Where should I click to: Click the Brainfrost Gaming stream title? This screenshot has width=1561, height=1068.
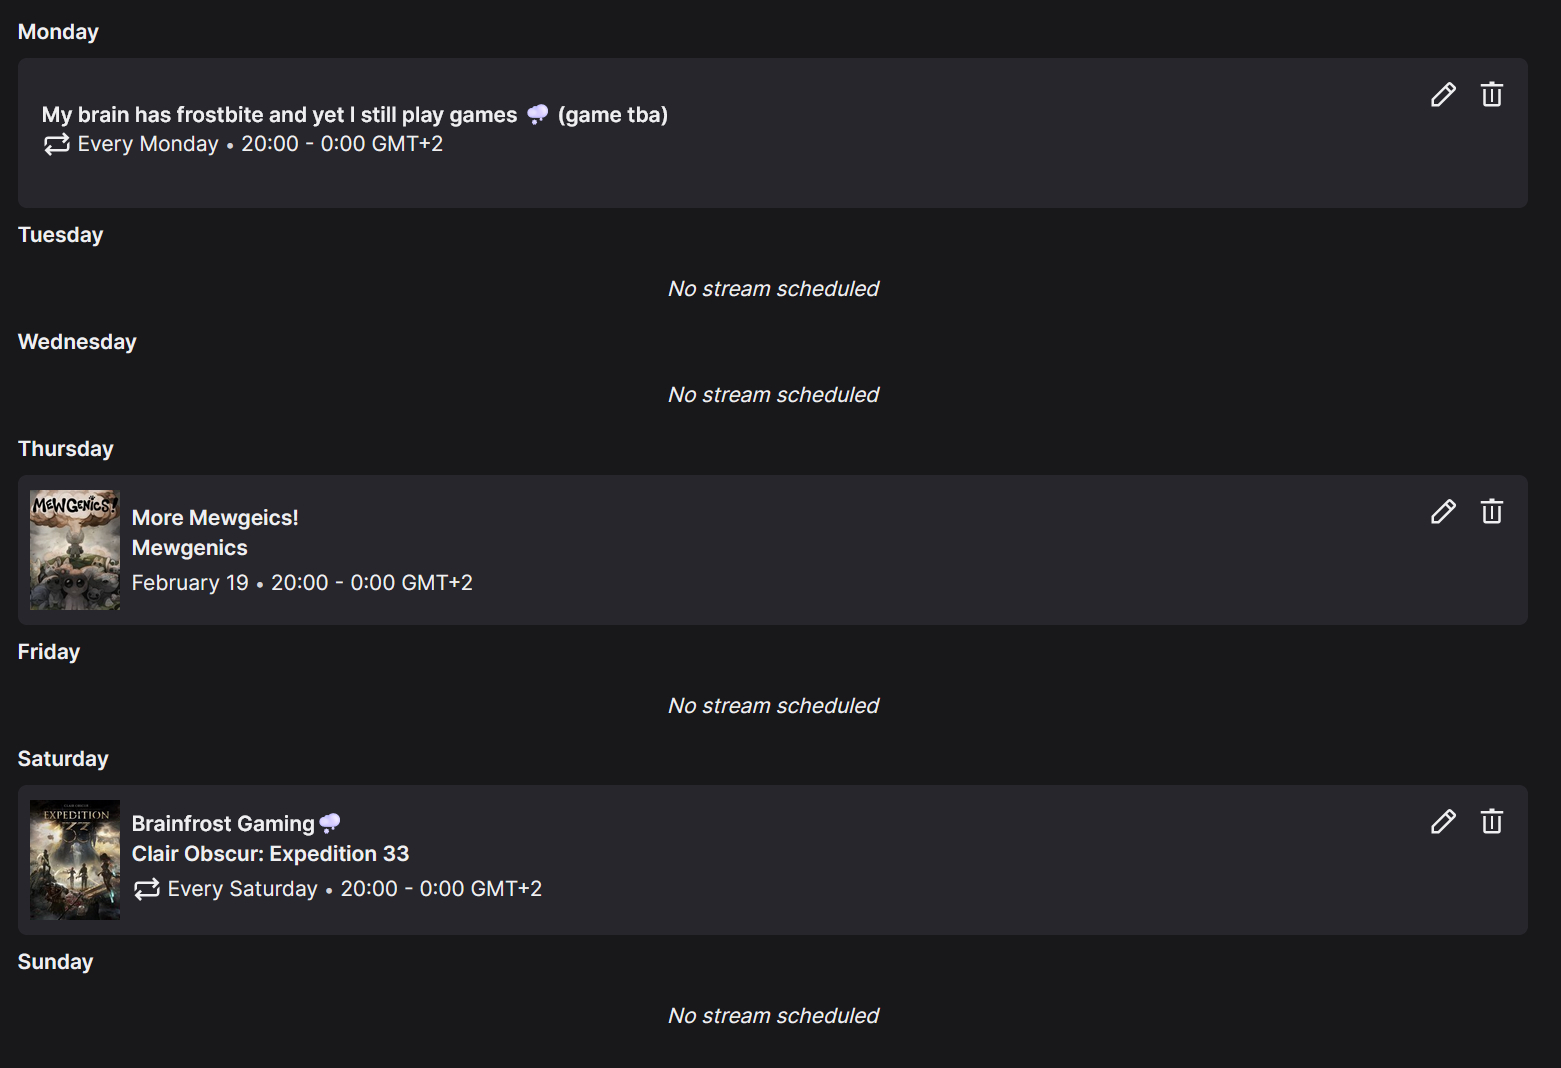coord(223,824)
